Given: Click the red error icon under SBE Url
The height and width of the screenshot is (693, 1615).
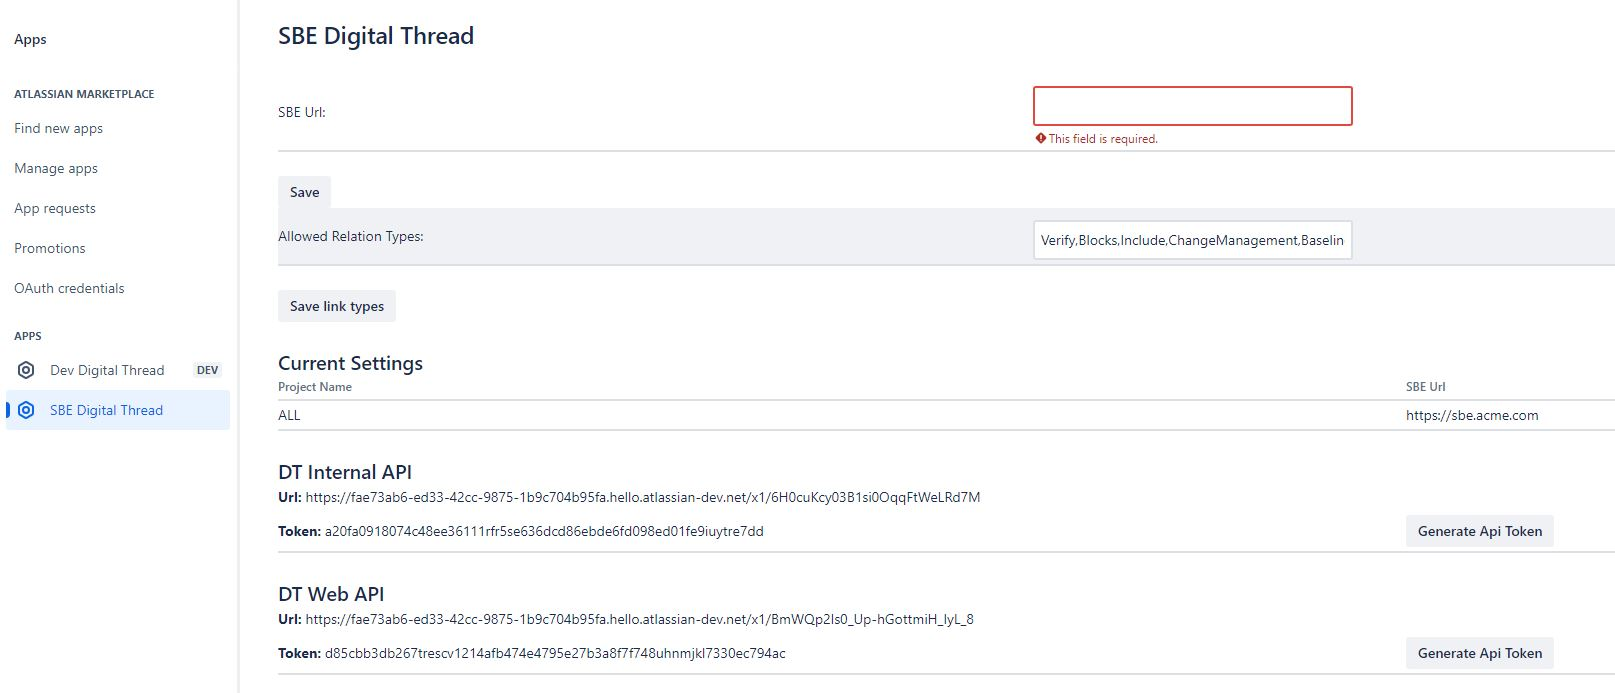Looking at the screenshot, I should 1040,139.
